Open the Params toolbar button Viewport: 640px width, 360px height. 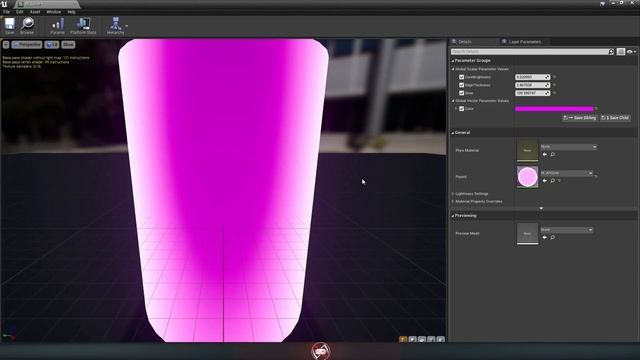(58, 26)
